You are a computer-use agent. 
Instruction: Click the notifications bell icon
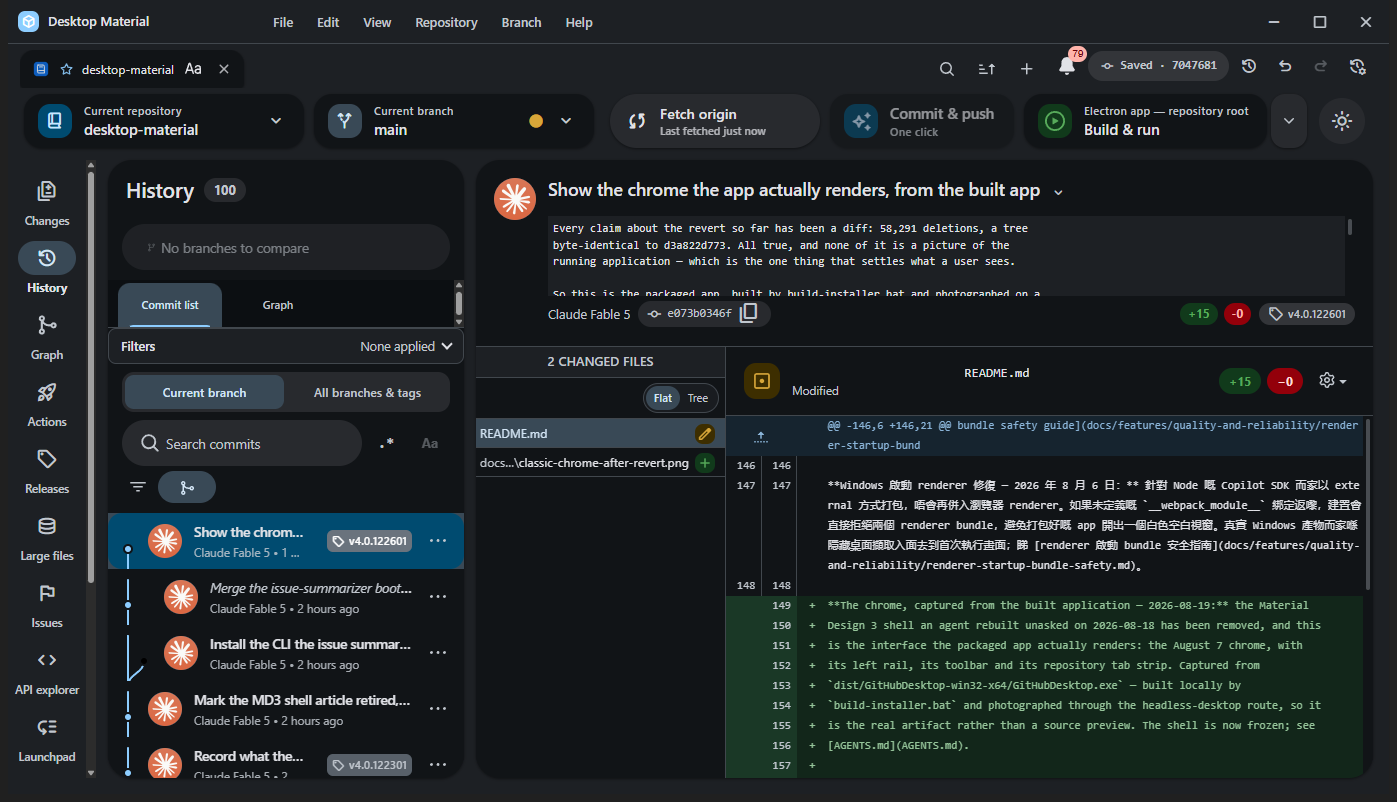point(1066,67)
